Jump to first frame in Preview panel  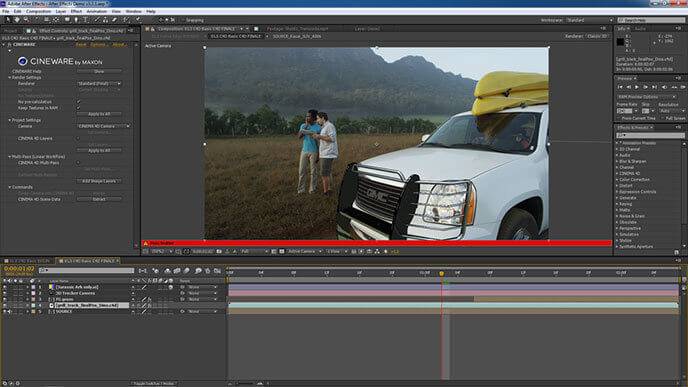tap(620, 87)
